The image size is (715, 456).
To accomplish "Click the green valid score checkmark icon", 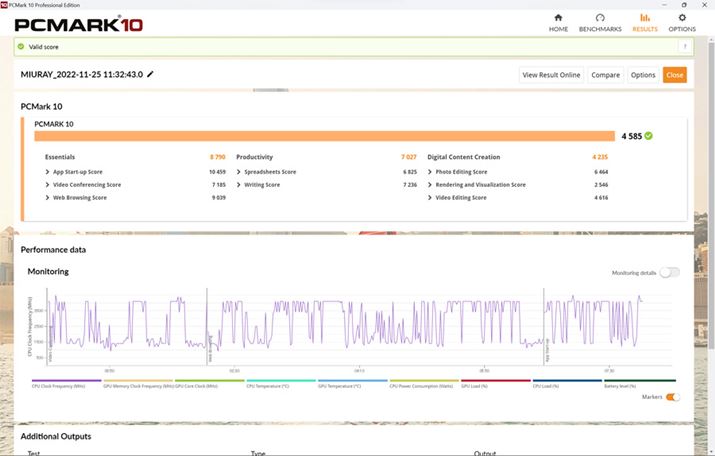I will [x=21, y=46].
